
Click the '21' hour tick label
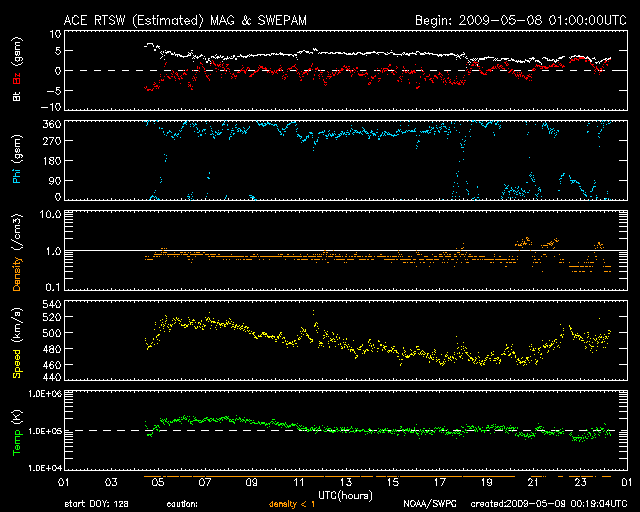(533, 482)
